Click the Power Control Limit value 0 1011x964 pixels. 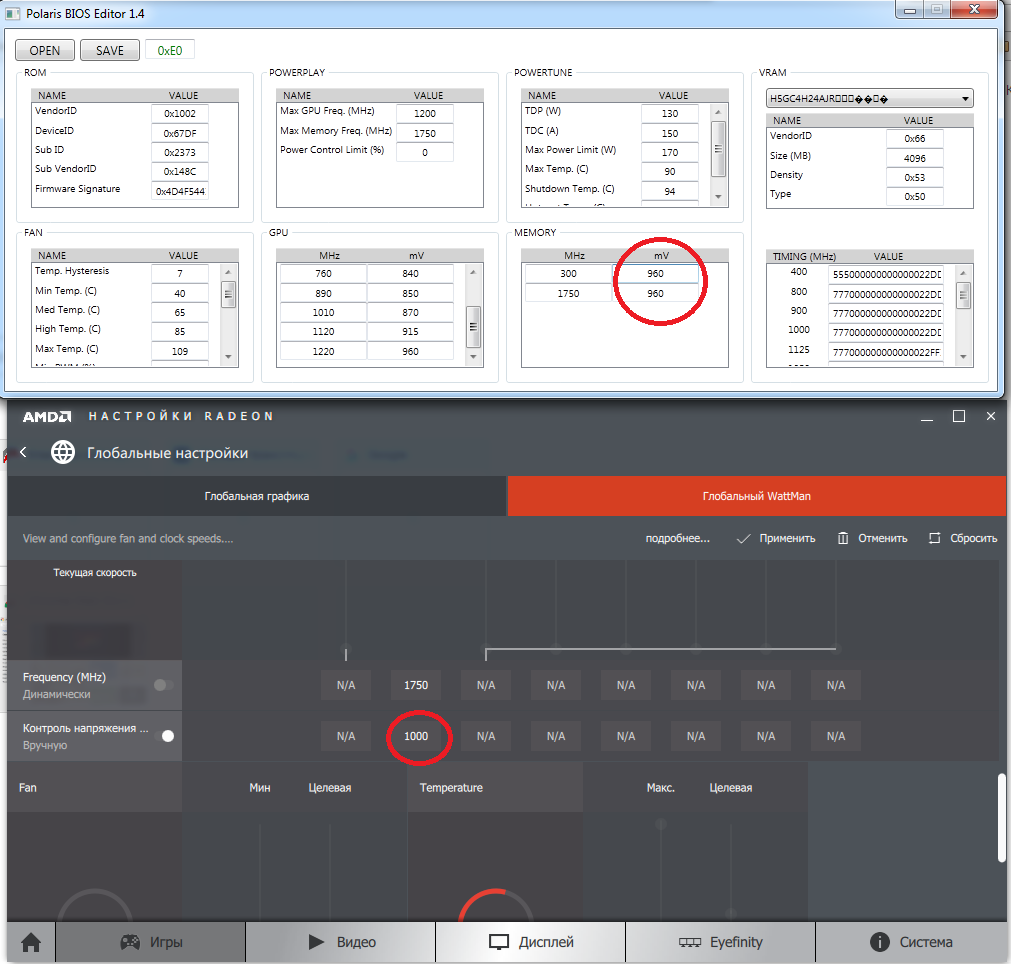tap(424, 153)
